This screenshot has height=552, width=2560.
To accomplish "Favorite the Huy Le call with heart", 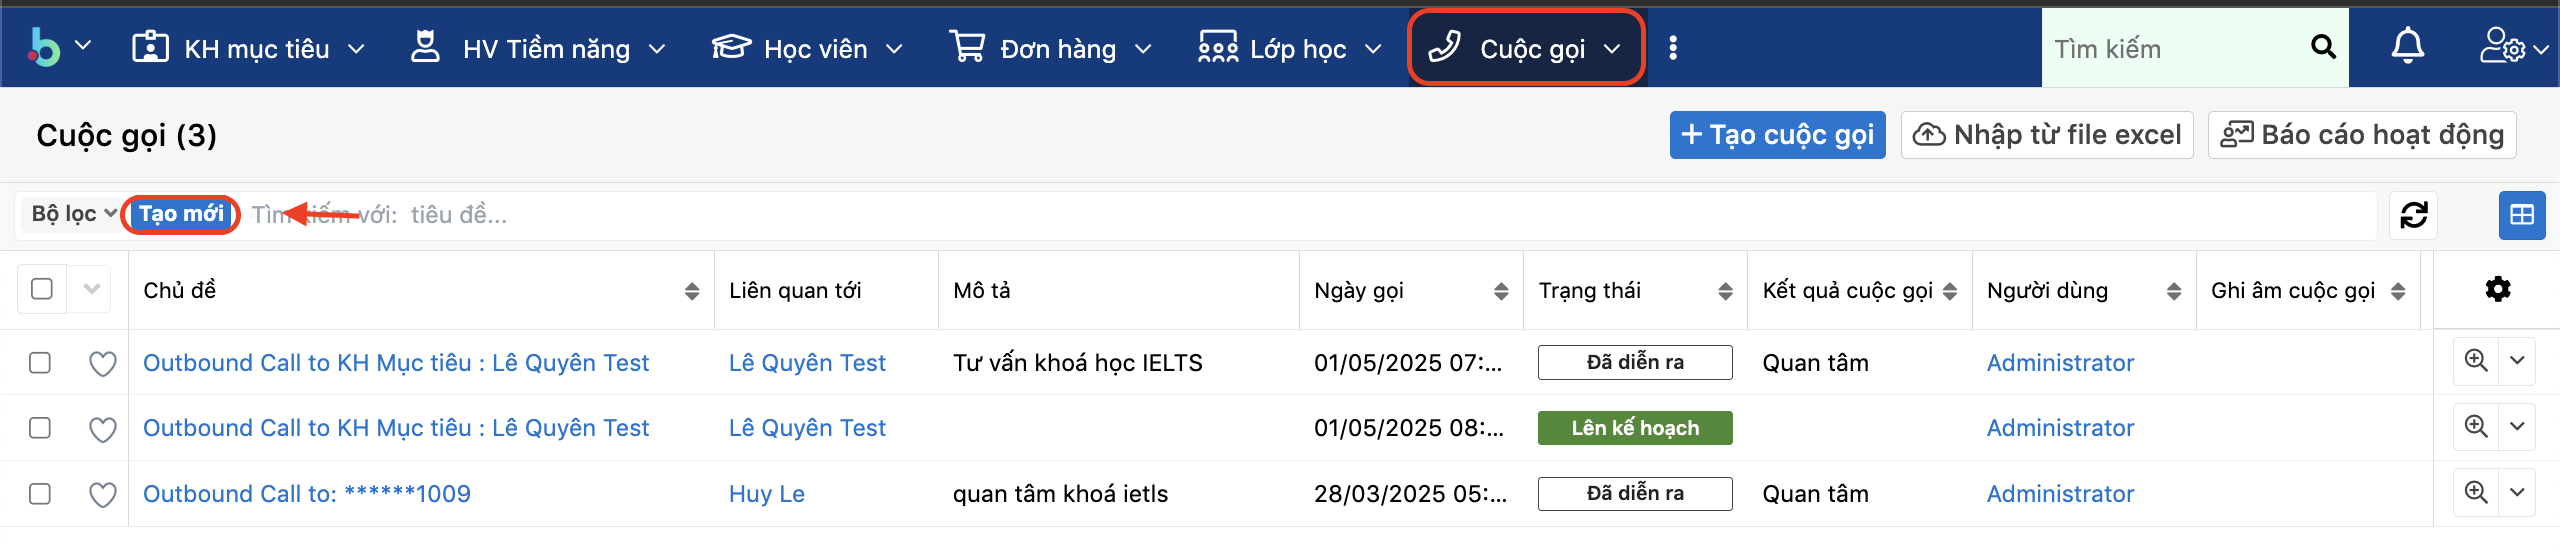I will point(102,494).
